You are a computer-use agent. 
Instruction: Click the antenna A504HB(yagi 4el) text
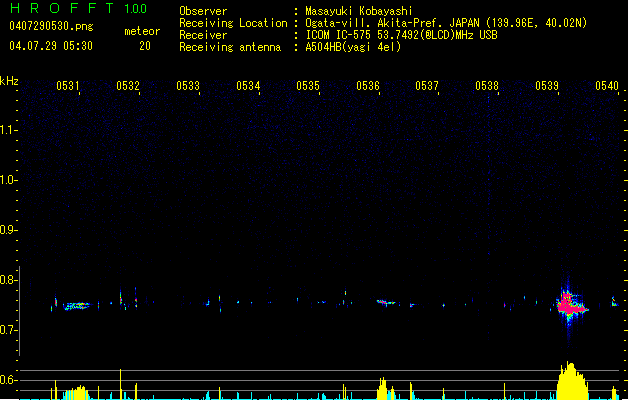353,47
